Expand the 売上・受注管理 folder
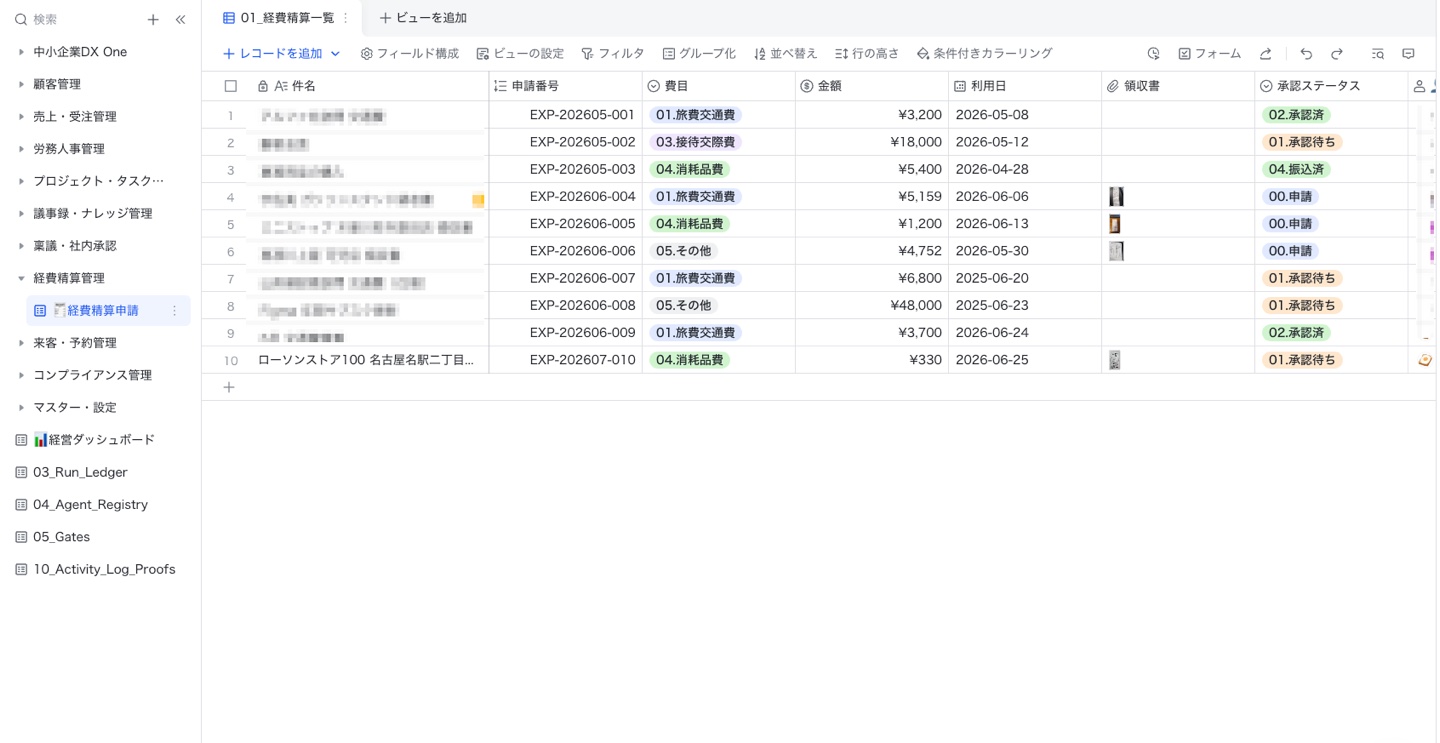1440x743 pixels. tap(21, 117)
